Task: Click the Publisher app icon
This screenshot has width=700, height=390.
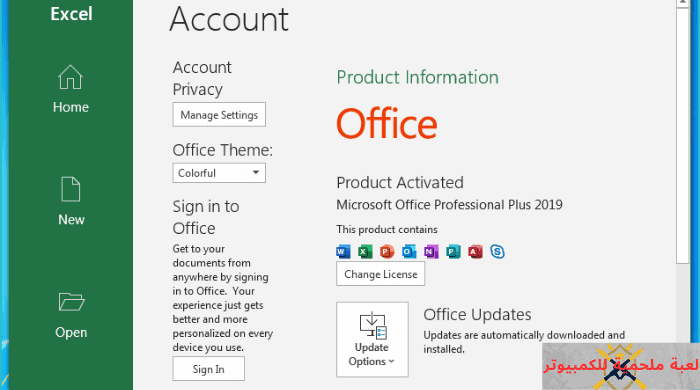Action: 453,252
